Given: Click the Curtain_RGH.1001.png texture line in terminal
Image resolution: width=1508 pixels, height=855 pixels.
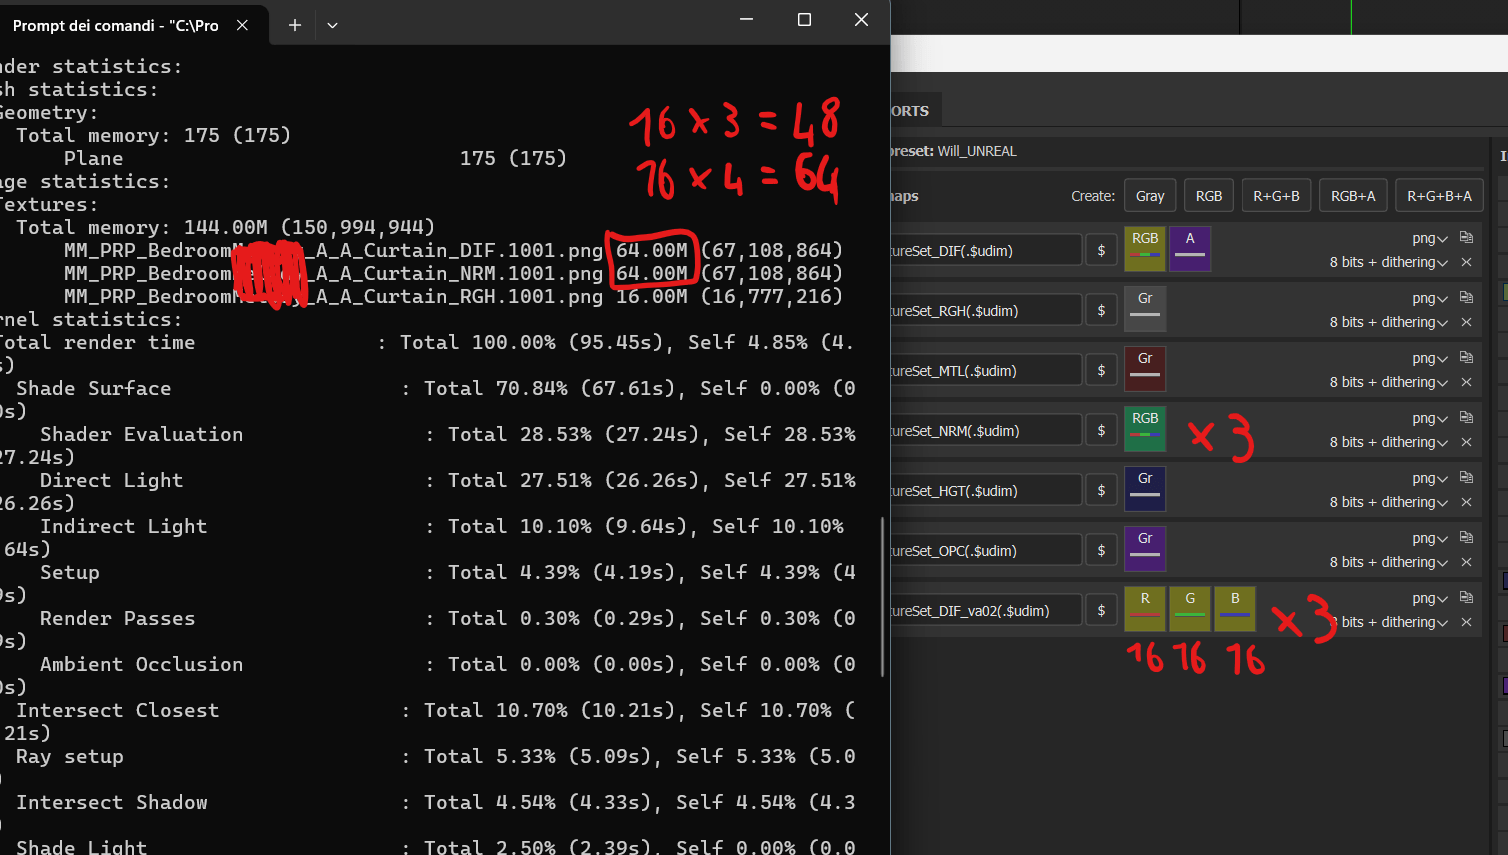Looking at the screenshot, I should (453, 296).
